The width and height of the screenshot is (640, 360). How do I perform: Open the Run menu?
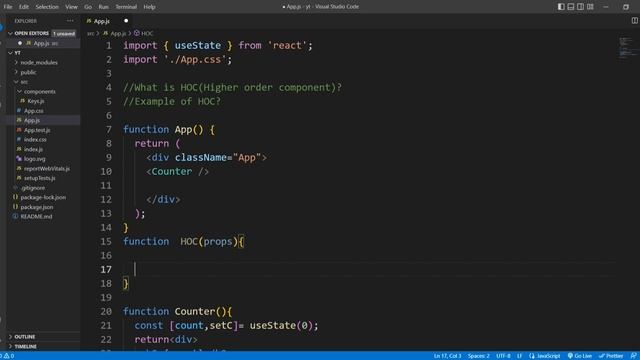pos(104,7)
